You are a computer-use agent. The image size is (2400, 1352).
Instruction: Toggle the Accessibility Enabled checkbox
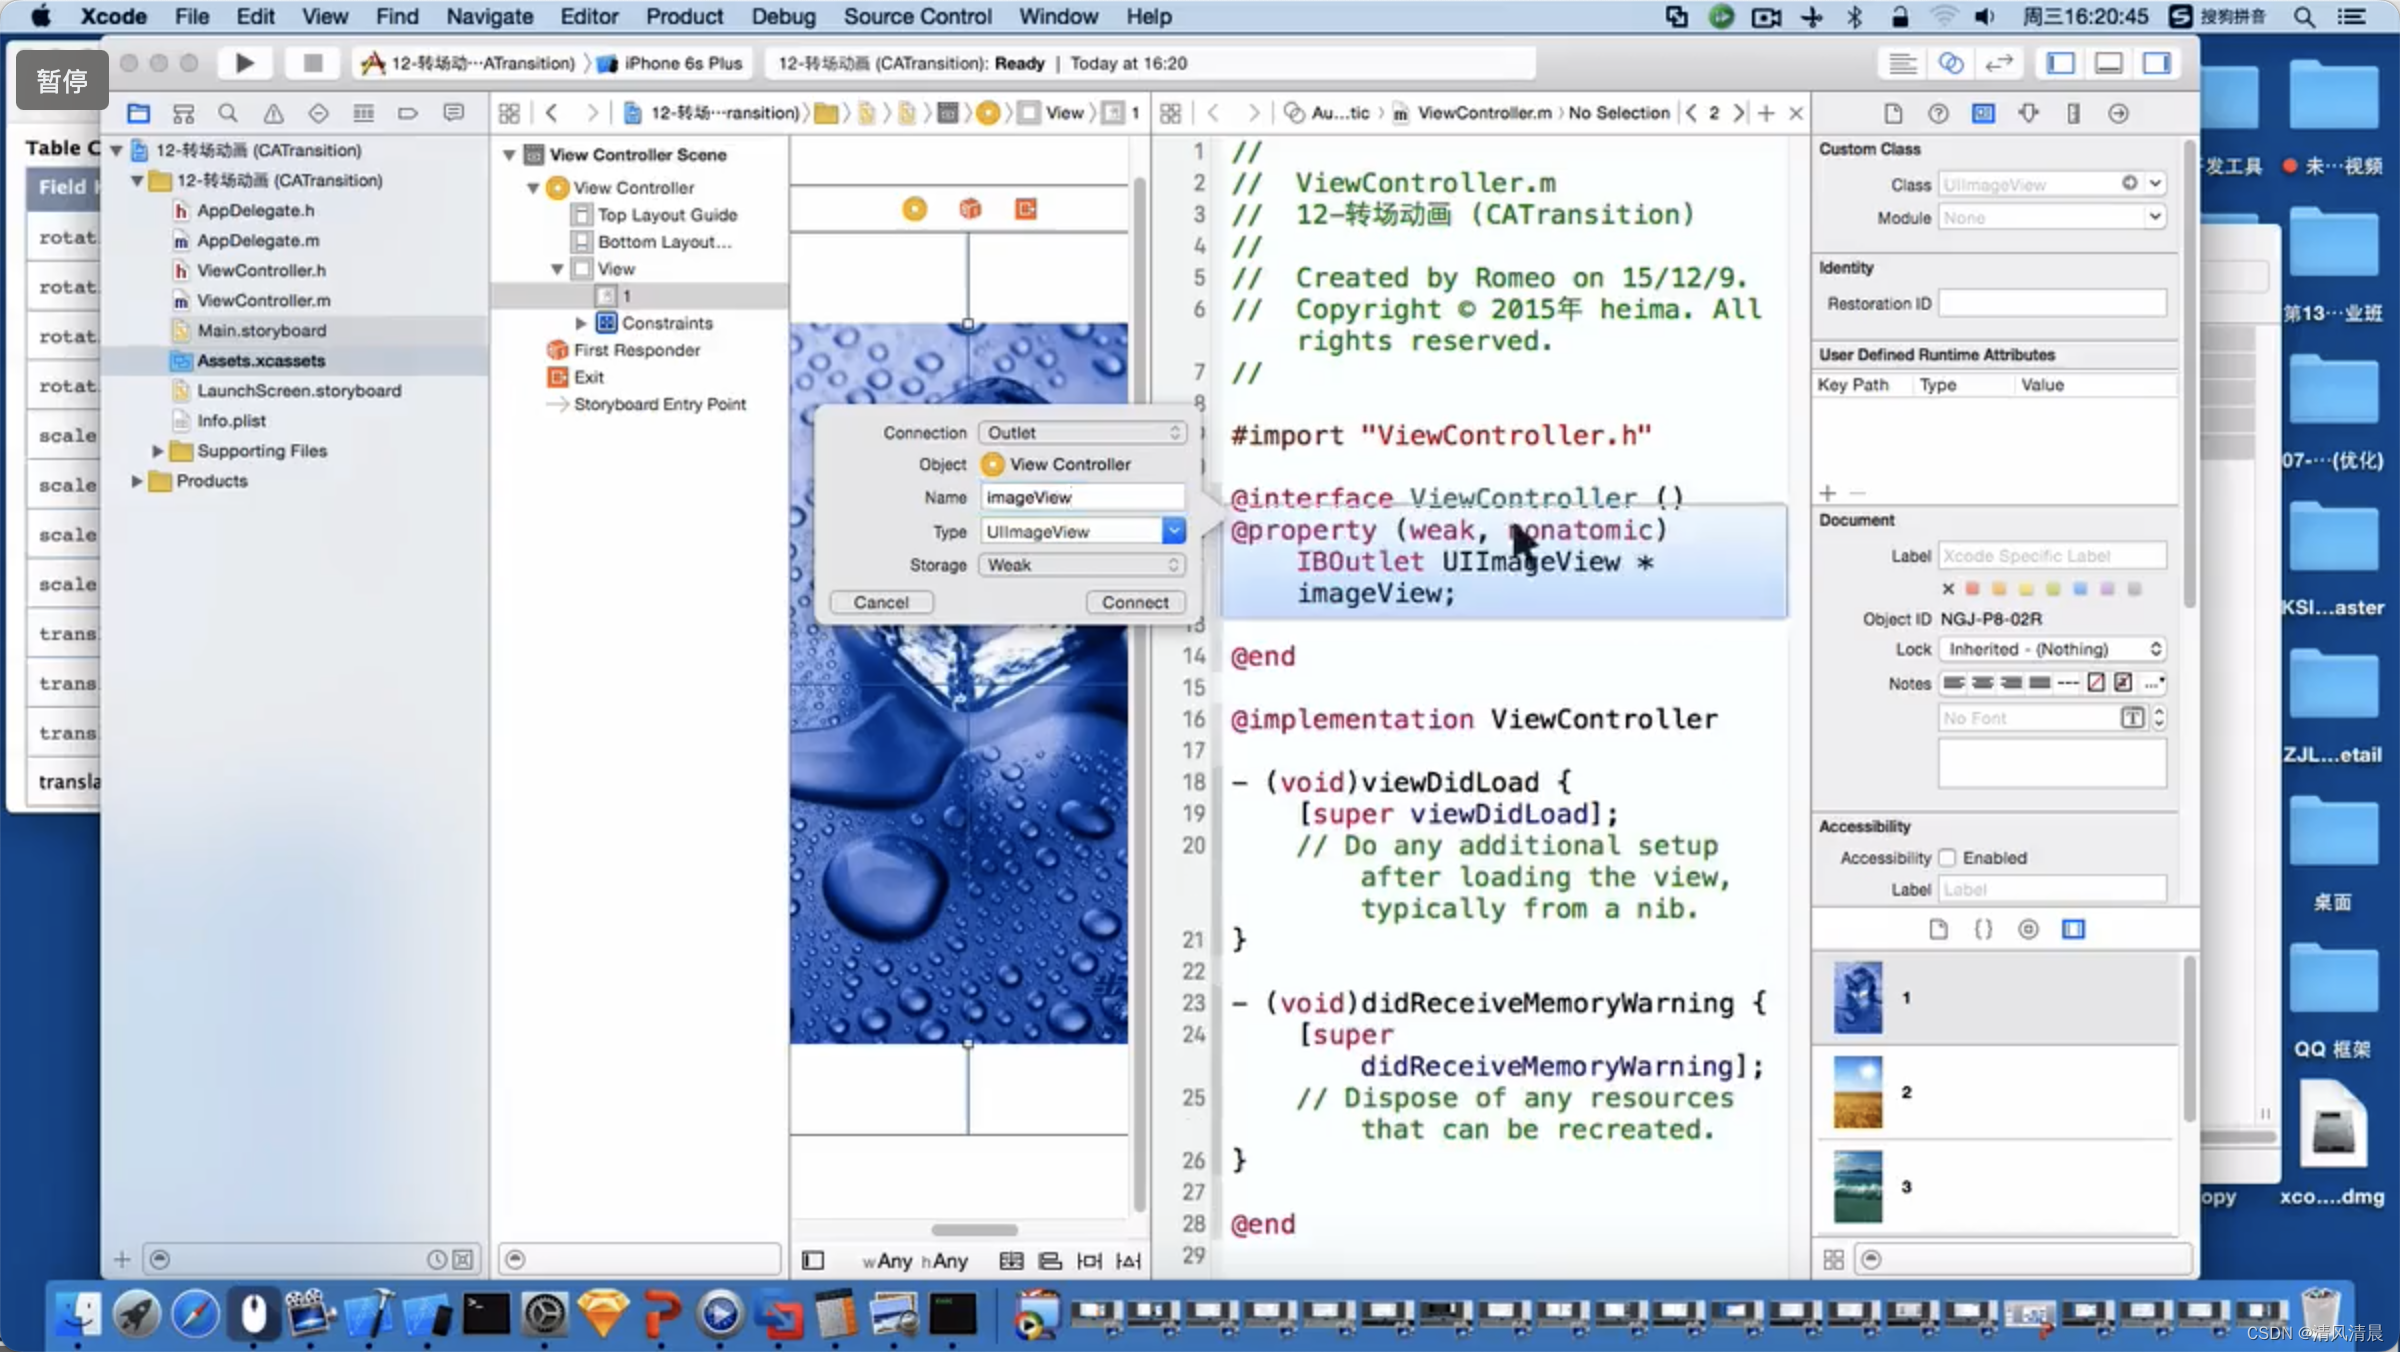tap(1950, 857)
